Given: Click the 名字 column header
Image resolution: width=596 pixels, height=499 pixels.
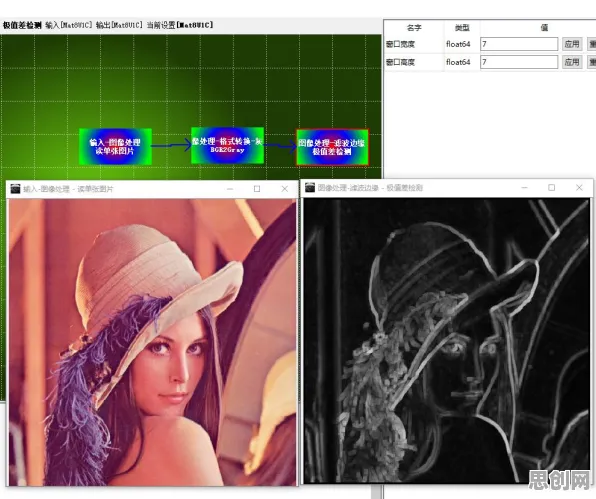Looking at the screenshot, I should coord(414,28).
